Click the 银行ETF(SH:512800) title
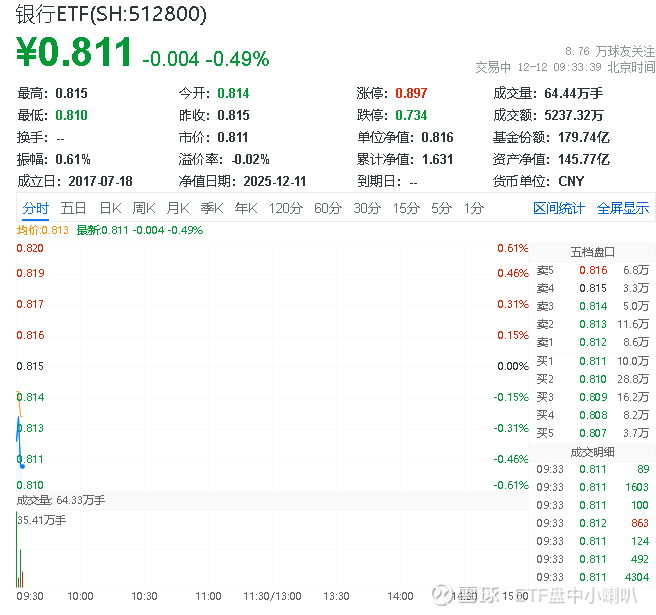 coord(112,14)
